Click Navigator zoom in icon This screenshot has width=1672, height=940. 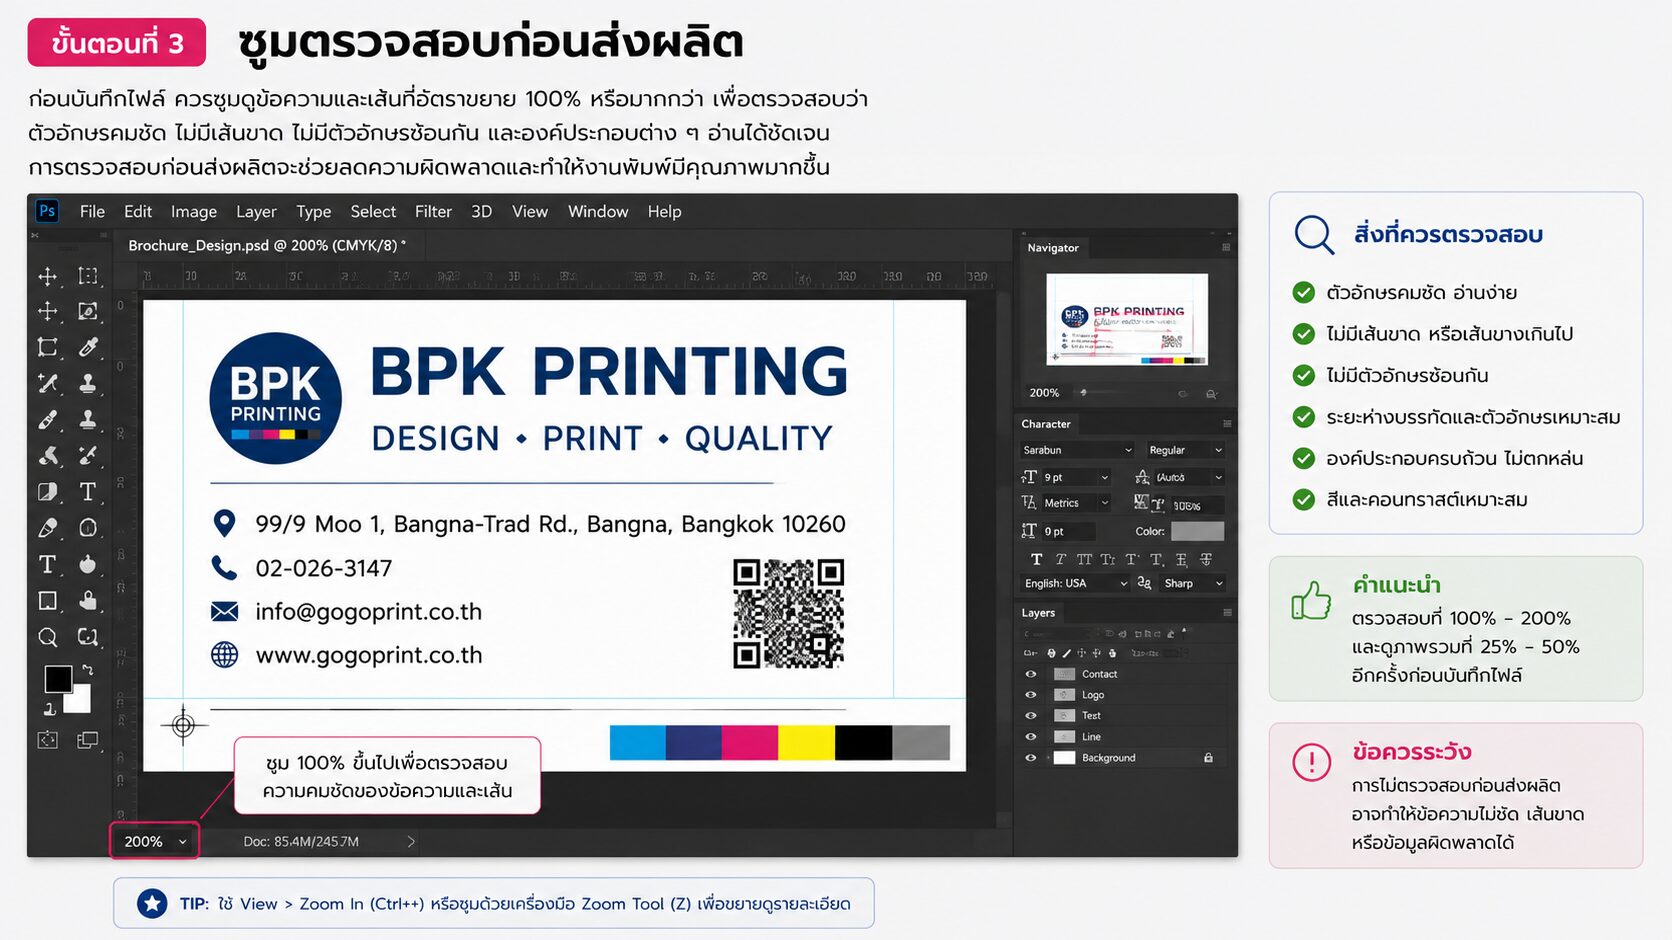pos(1211,394)
